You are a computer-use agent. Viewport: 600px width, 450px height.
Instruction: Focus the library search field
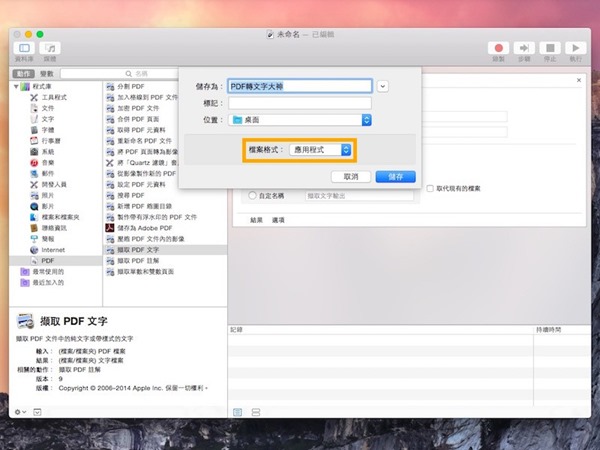click(119, 73)
